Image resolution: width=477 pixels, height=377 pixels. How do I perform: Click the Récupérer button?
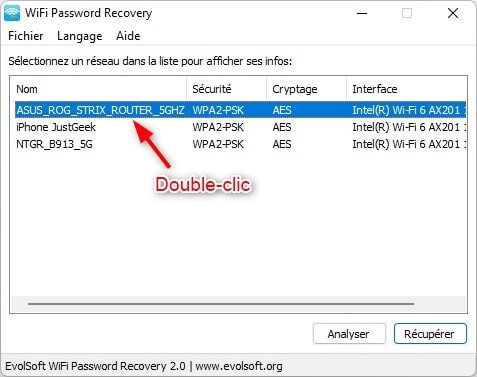430,334
